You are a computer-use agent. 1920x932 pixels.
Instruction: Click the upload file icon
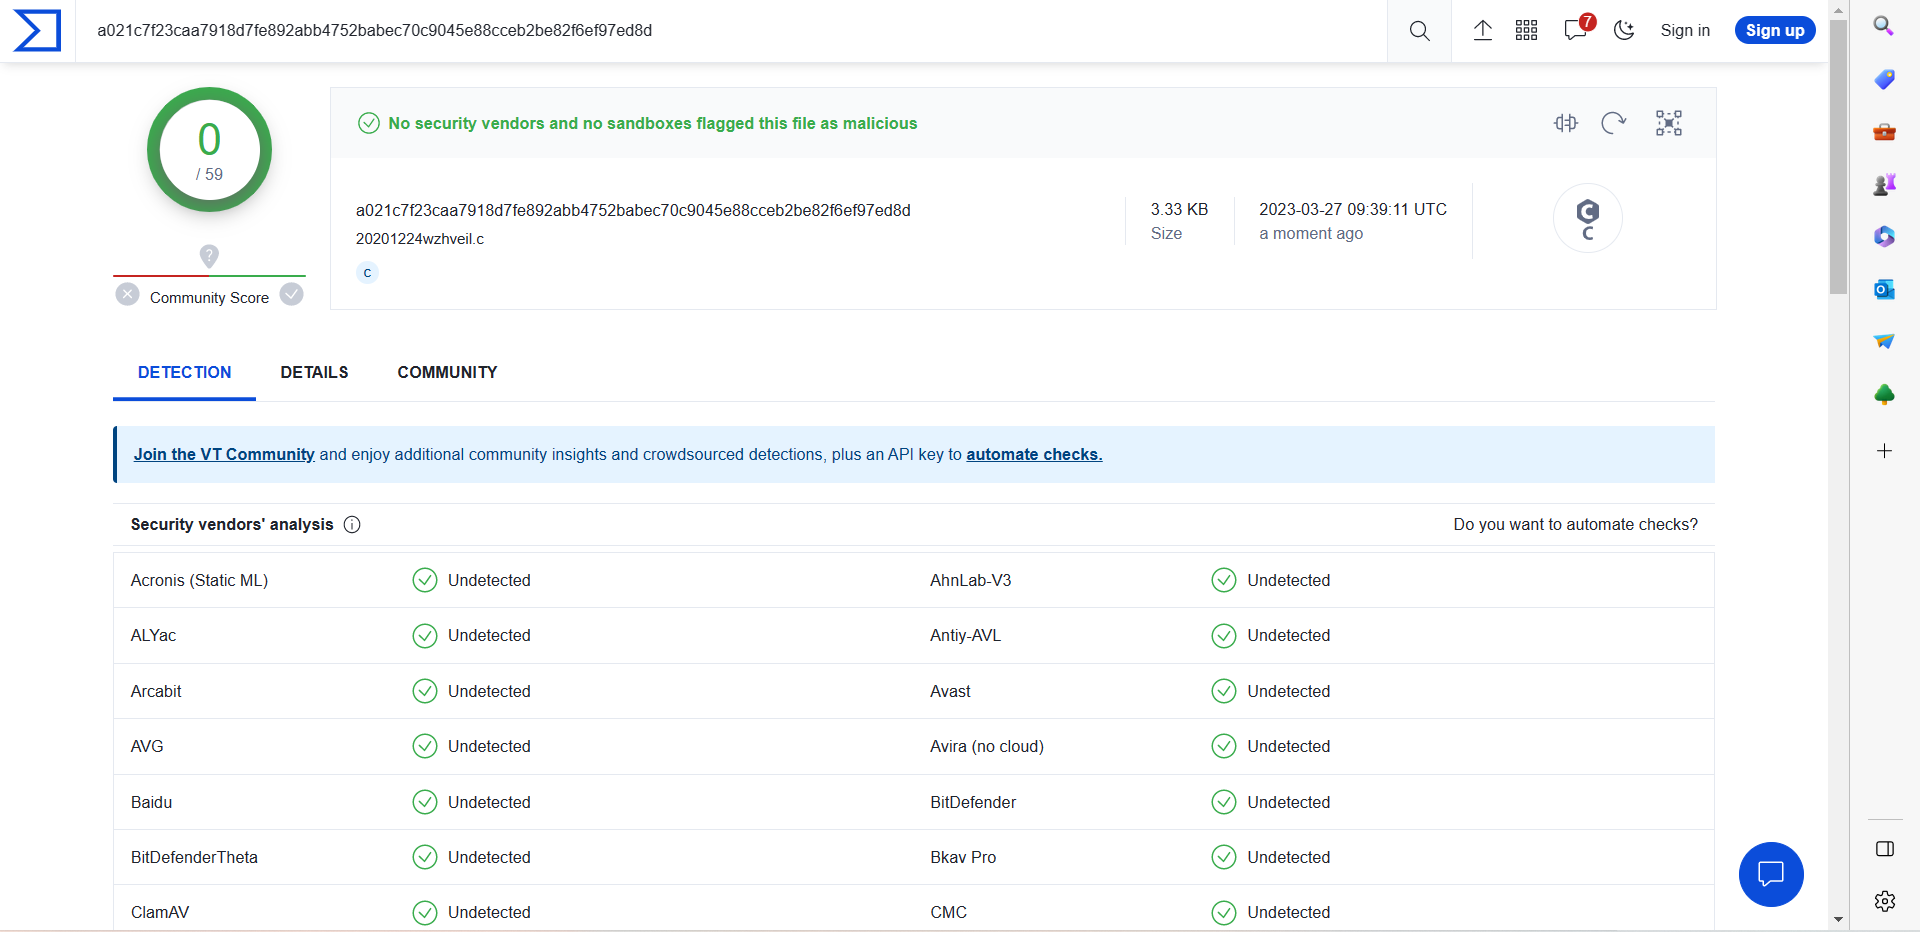click(x=1482, y=31)
